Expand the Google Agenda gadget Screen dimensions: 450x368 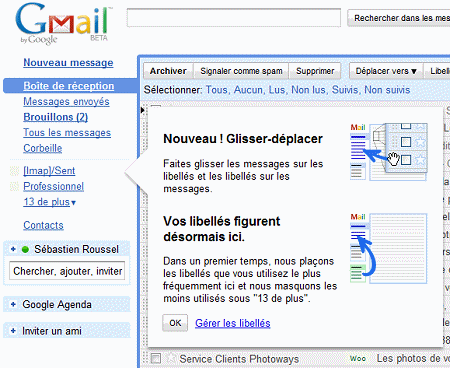[13, 304]
